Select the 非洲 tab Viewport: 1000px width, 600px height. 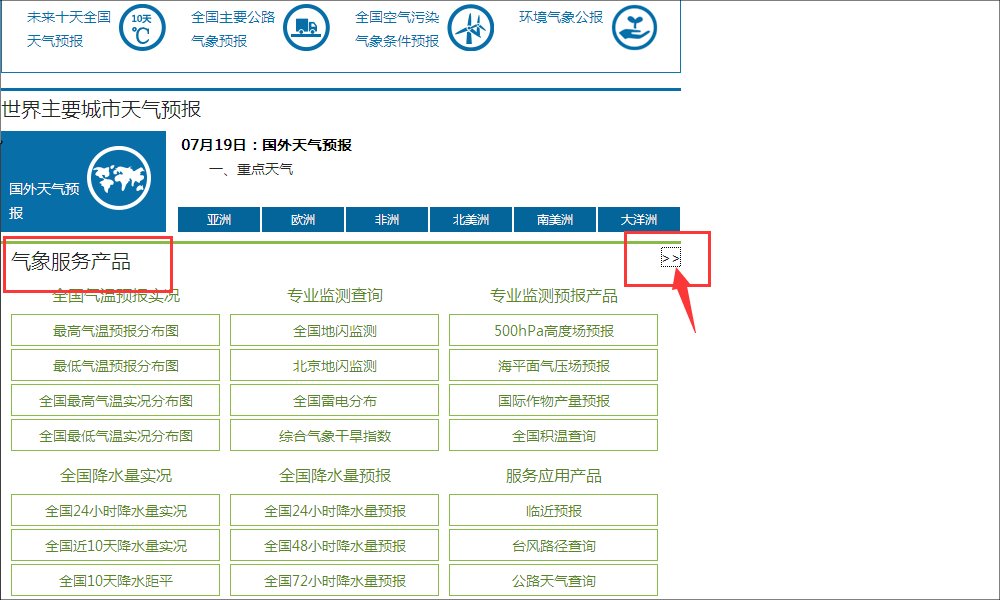tap(386, 219)
